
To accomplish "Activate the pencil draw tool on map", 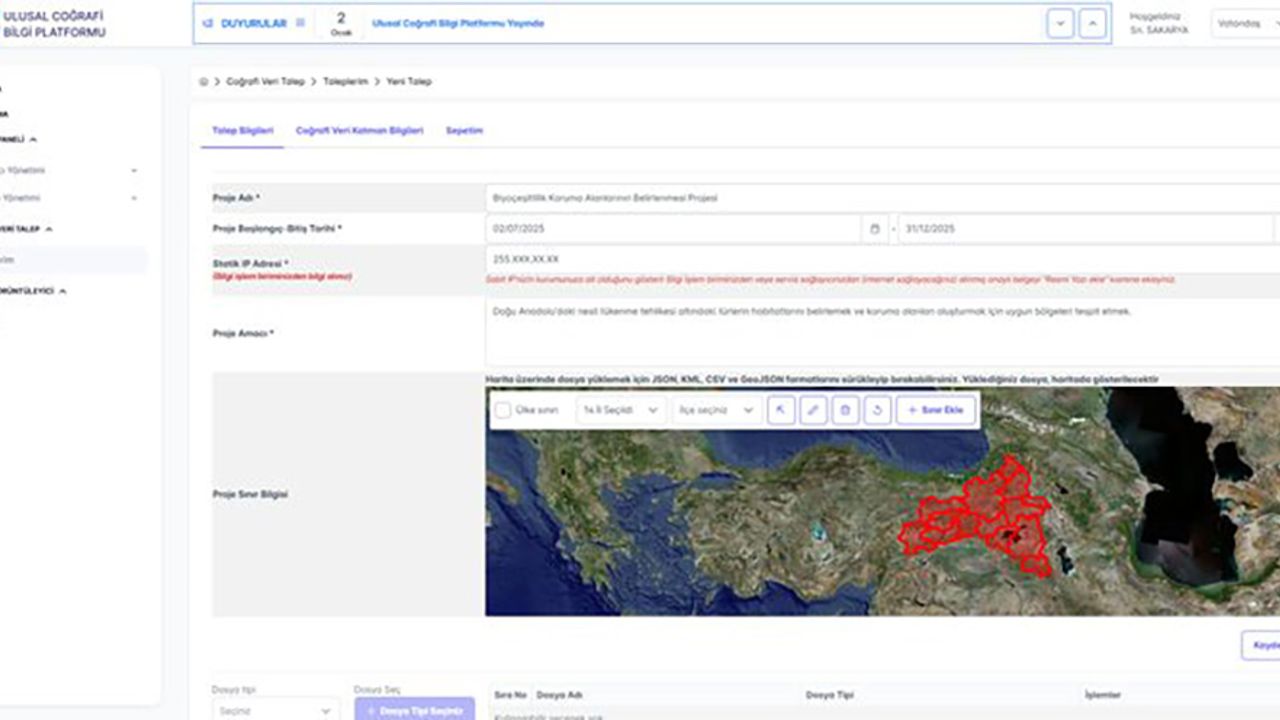I will pos(813,410).
